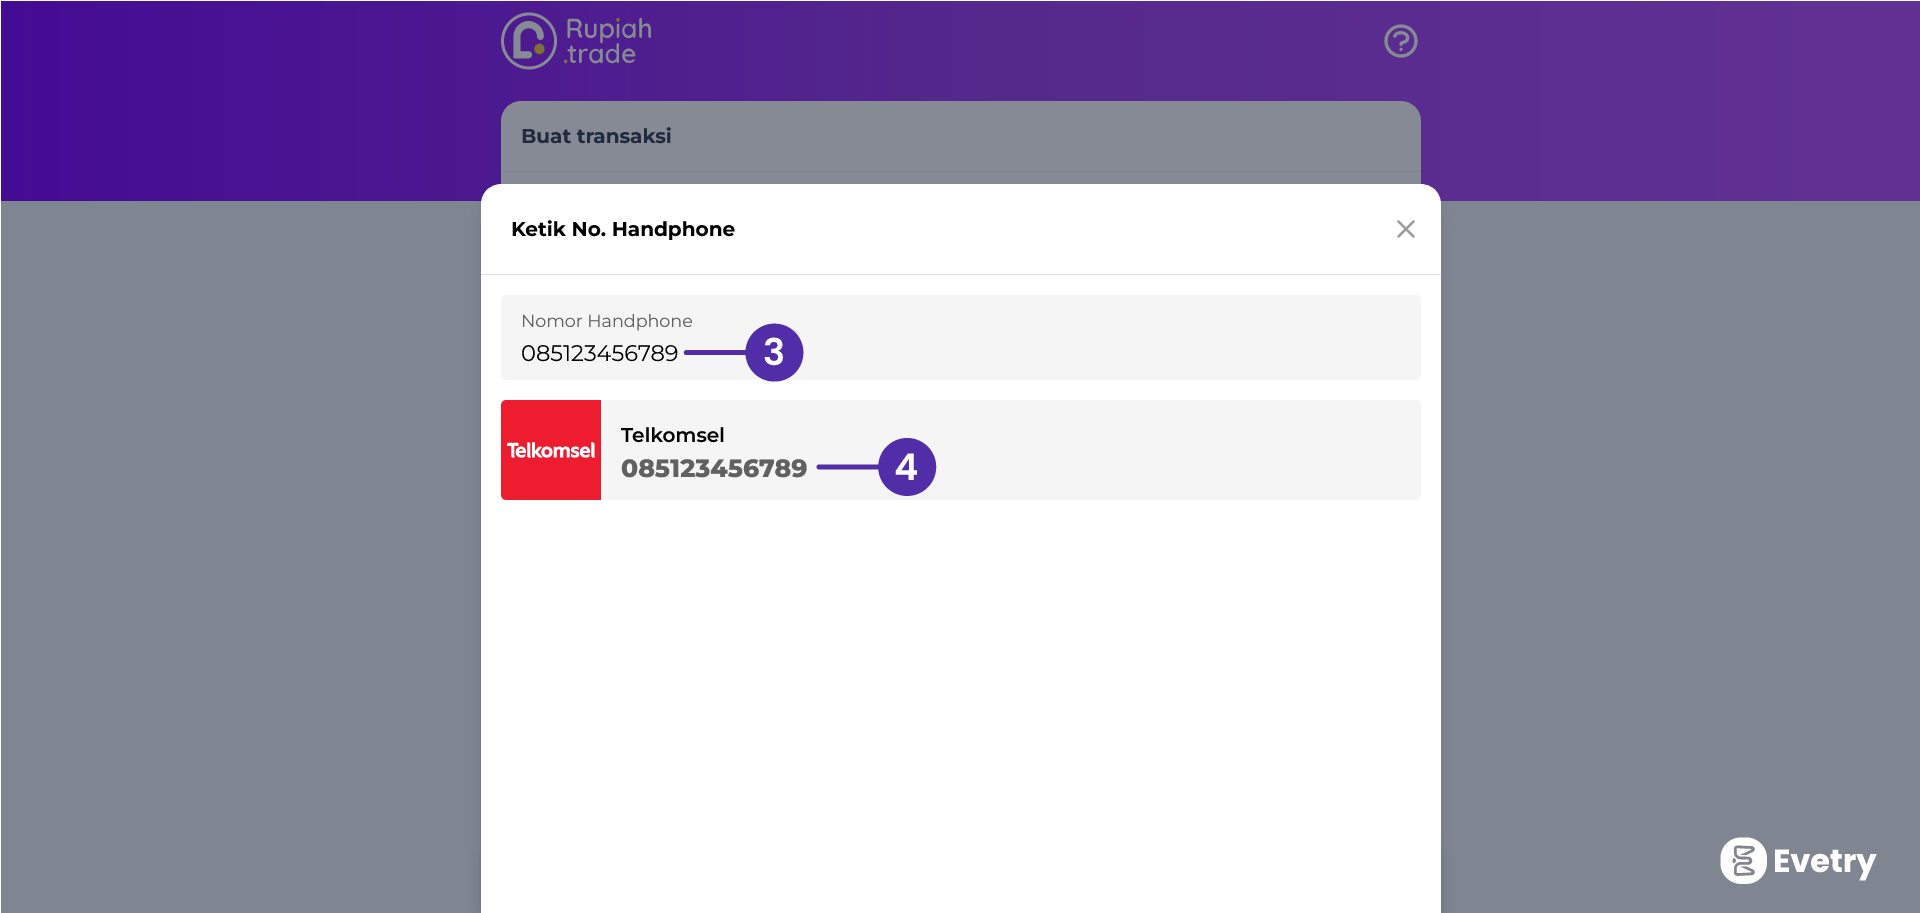Select the Telkomsel provider name
The width and height of the screenshot is (1920, 913).
672,435
